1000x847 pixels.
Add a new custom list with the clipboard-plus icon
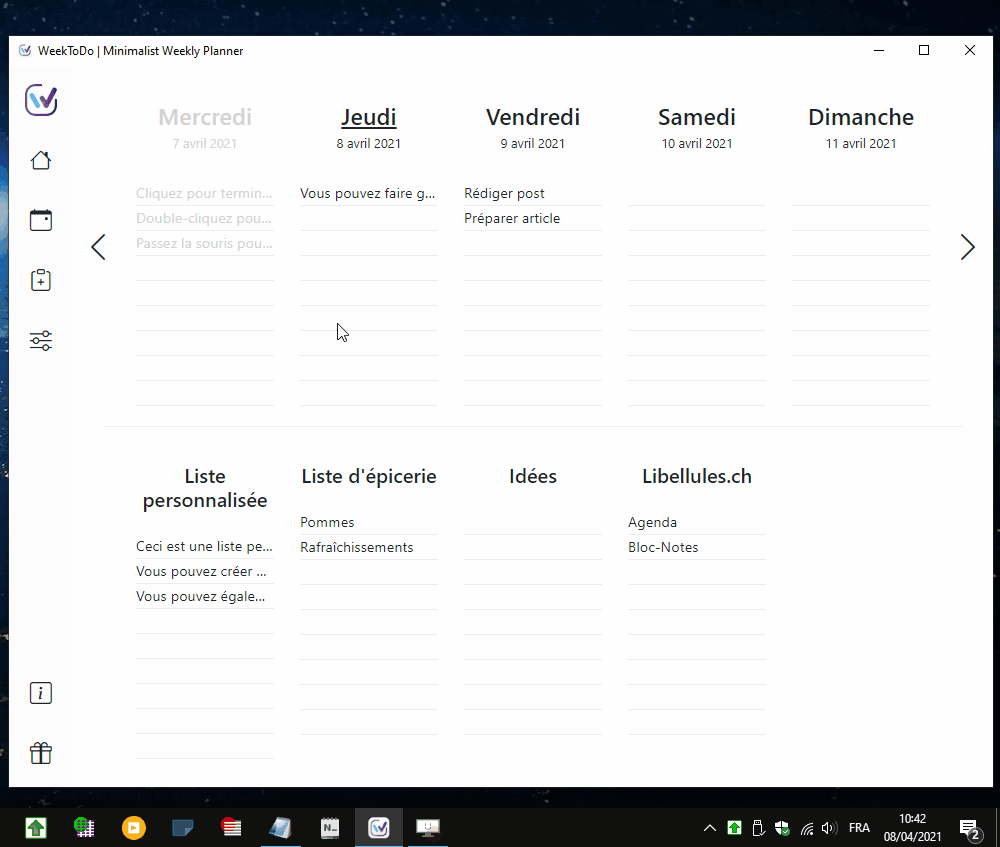41,280
